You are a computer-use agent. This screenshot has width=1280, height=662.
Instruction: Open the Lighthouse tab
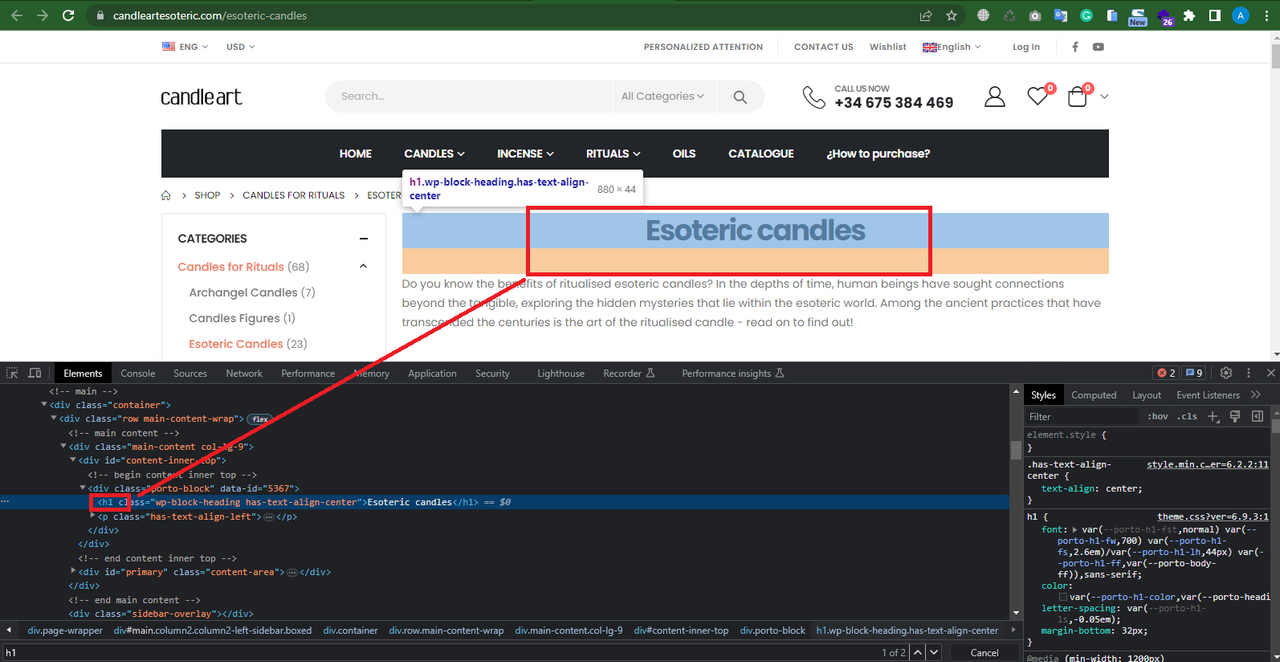click(x=561, y=373)
